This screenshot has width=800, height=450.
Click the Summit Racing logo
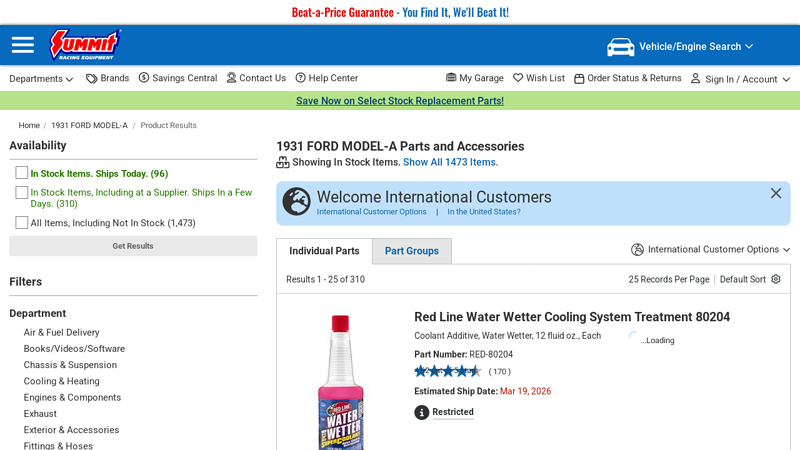(x=85, y=45)
